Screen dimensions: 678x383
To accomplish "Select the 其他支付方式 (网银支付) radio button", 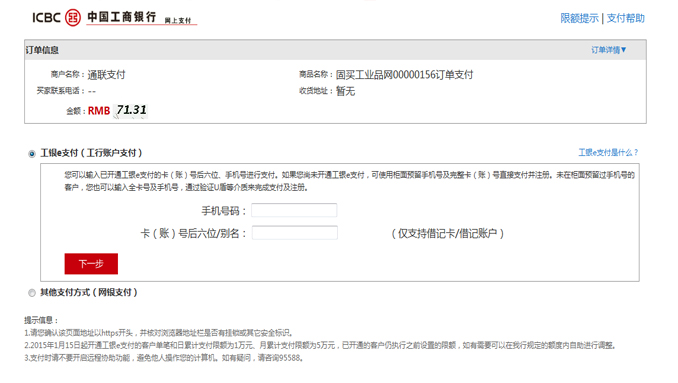I will tap(32, 293).
